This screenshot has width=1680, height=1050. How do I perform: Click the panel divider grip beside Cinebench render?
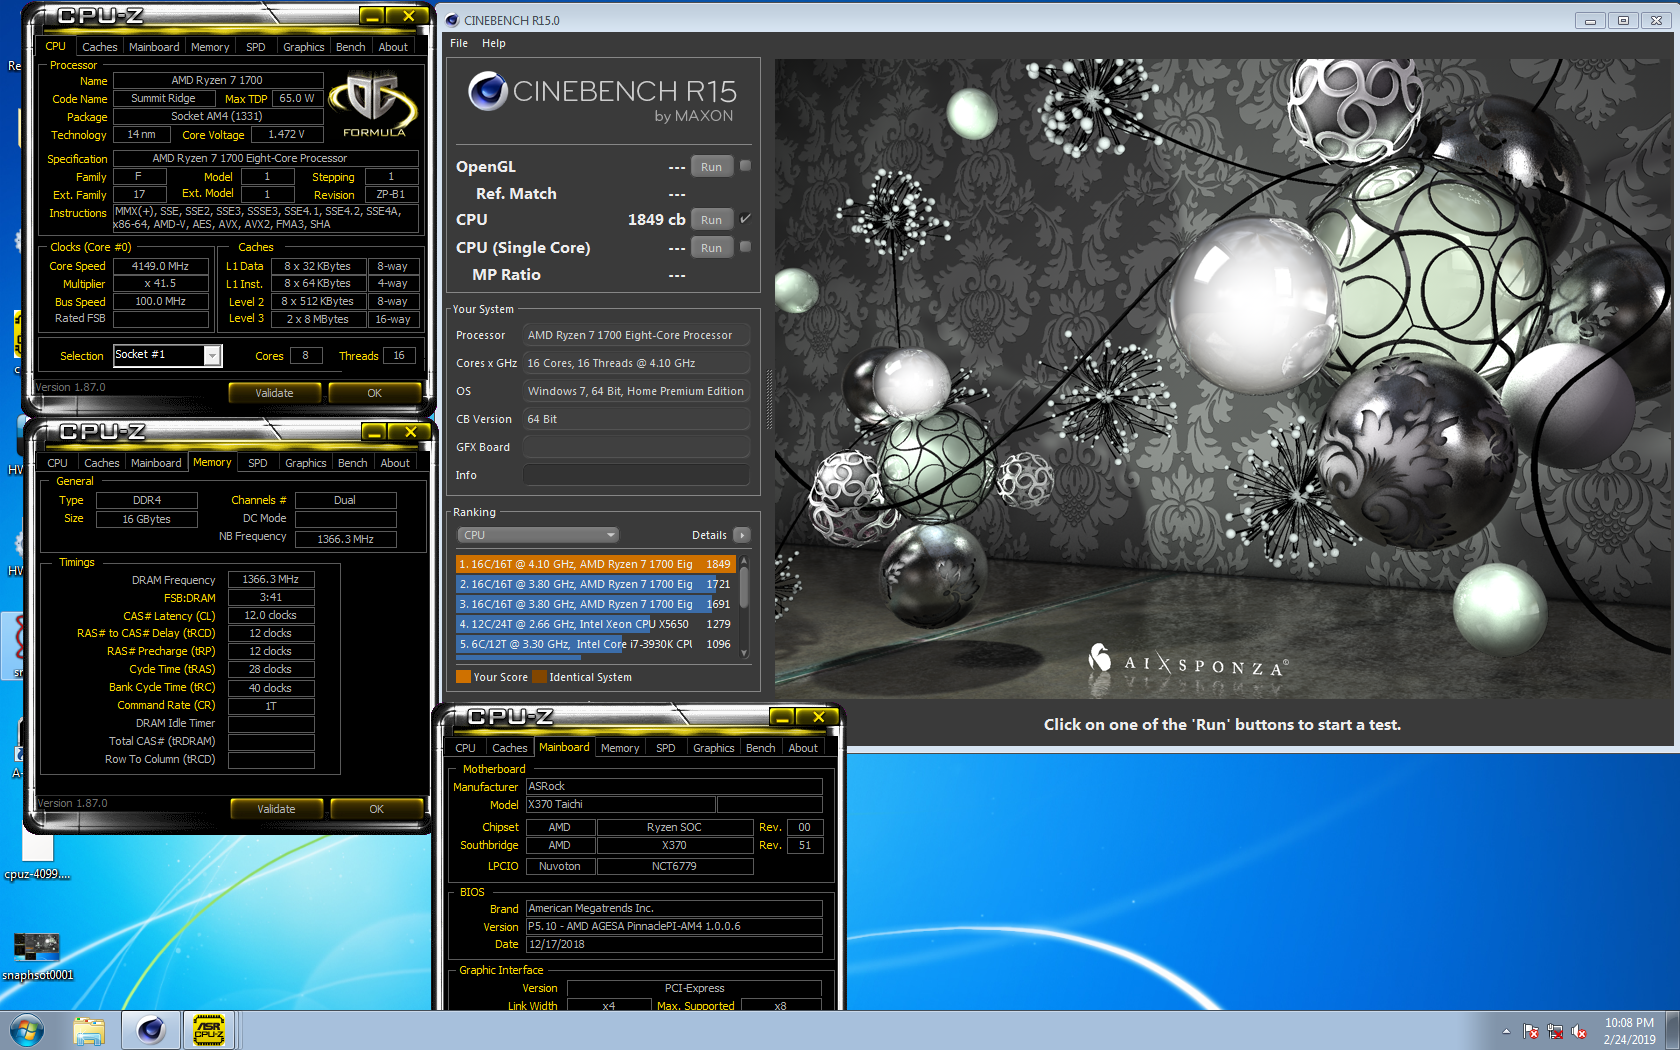769,400
